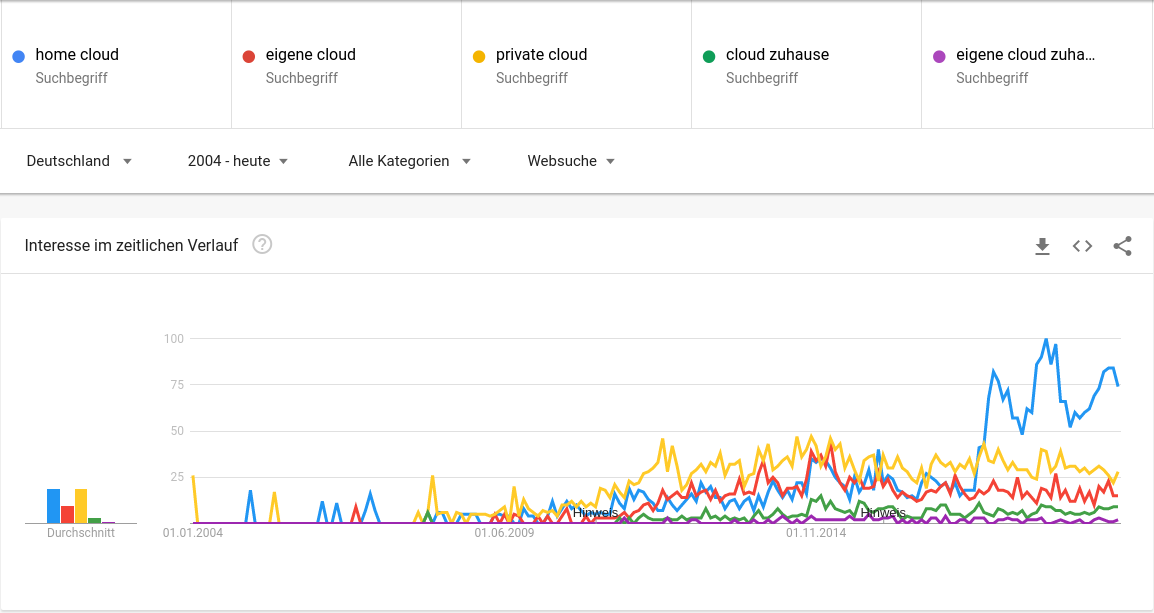Open the truncated 'eigene cloud zuha...' term

click(x=1025, y=55)
